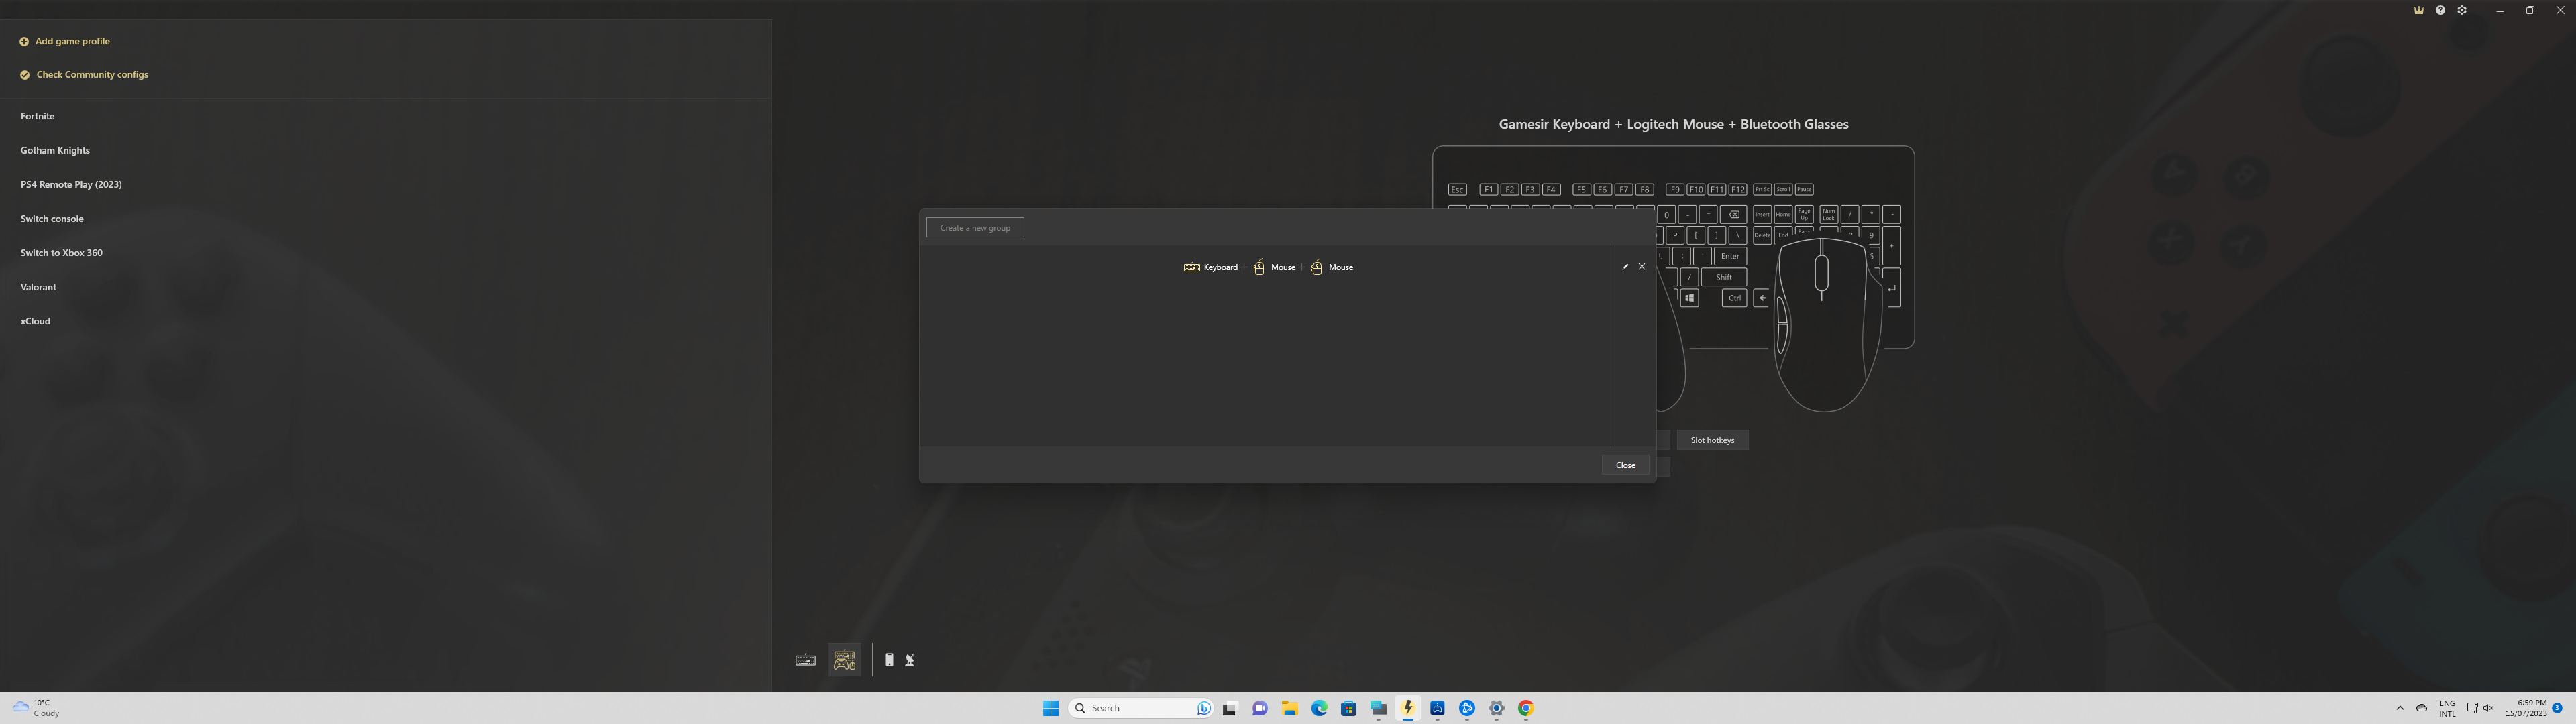Select the Fortnite profile
This screenshot has width=2576, height=724.
(38, 116)
